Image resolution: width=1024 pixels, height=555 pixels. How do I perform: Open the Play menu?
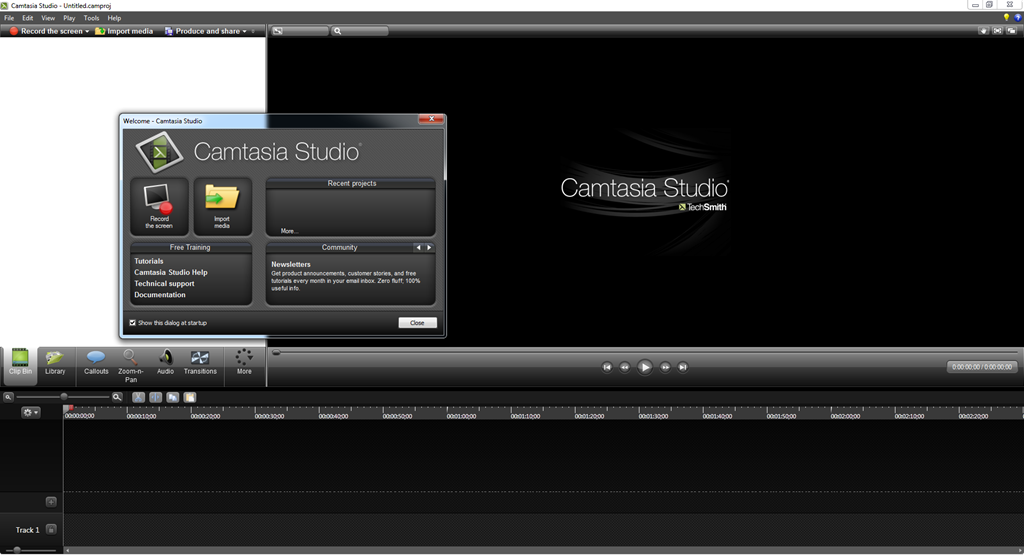[x=69, y=18]
